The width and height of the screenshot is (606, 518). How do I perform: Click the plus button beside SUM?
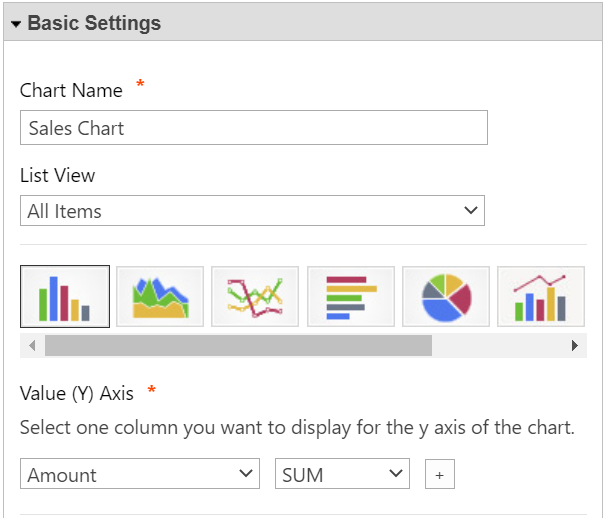(x=439, y=475)
